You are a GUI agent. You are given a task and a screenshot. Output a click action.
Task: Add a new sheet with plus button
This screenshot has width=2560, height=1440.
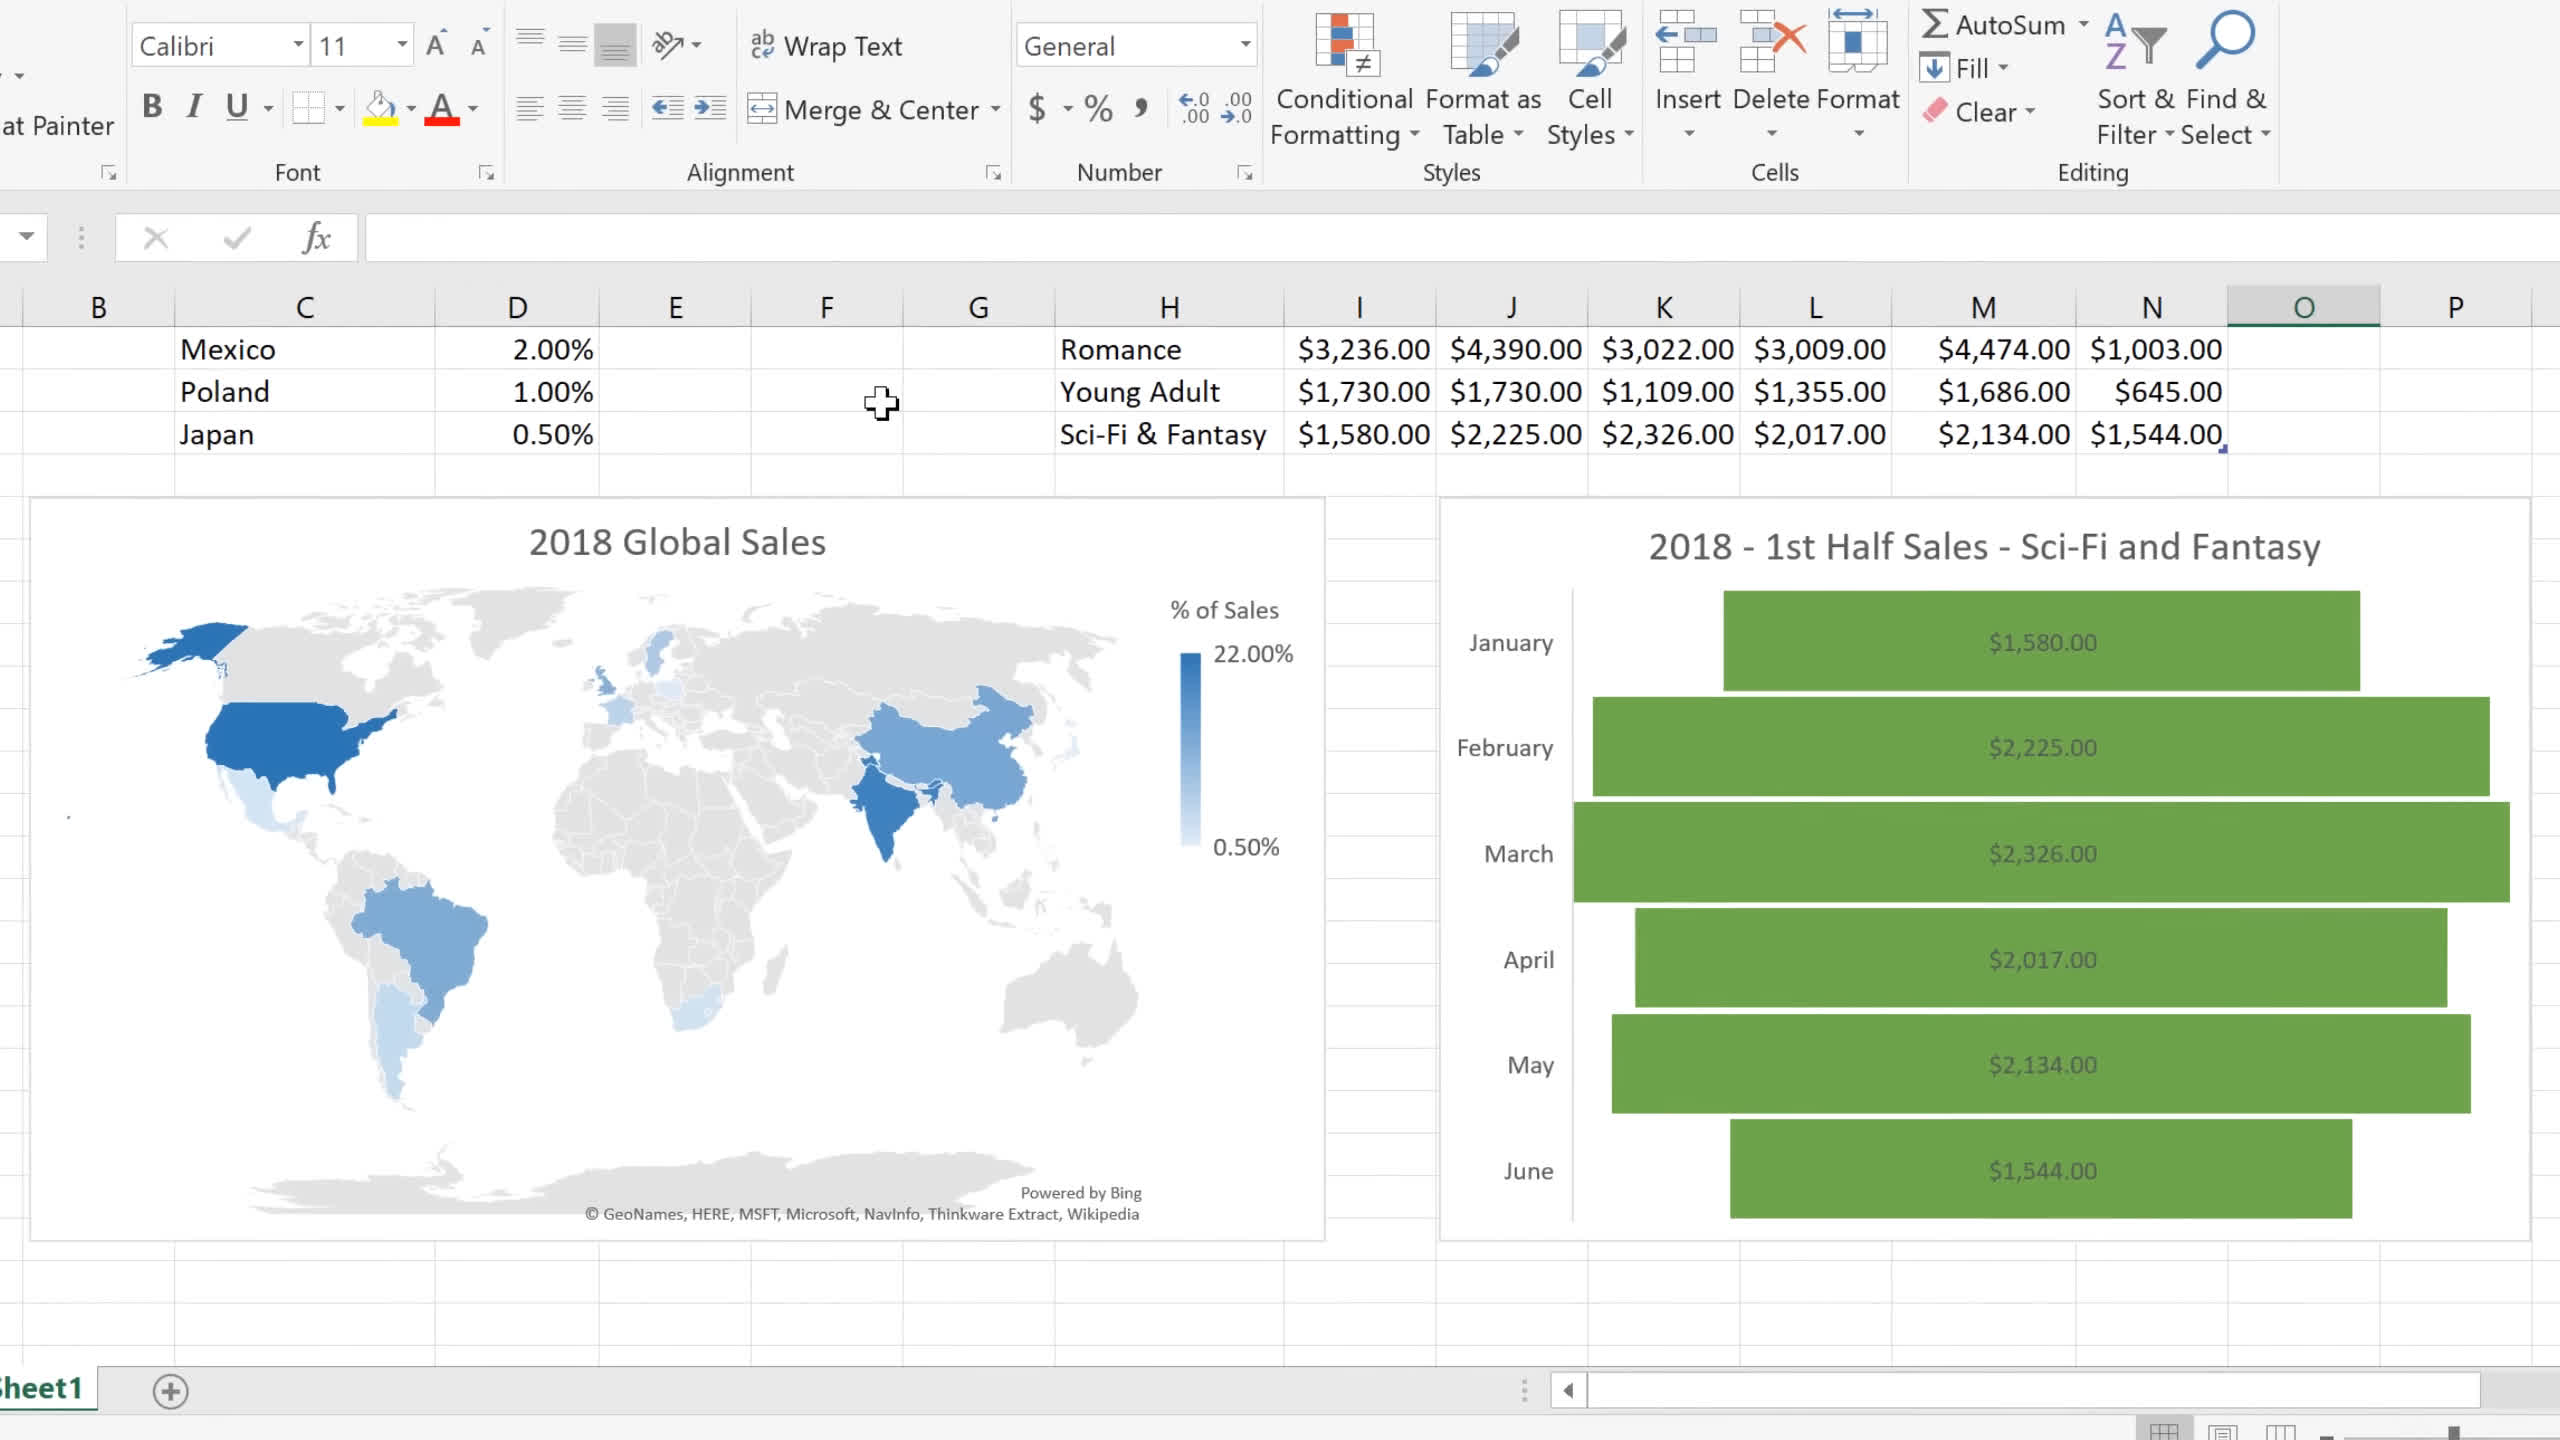(x=170, y=1391)
